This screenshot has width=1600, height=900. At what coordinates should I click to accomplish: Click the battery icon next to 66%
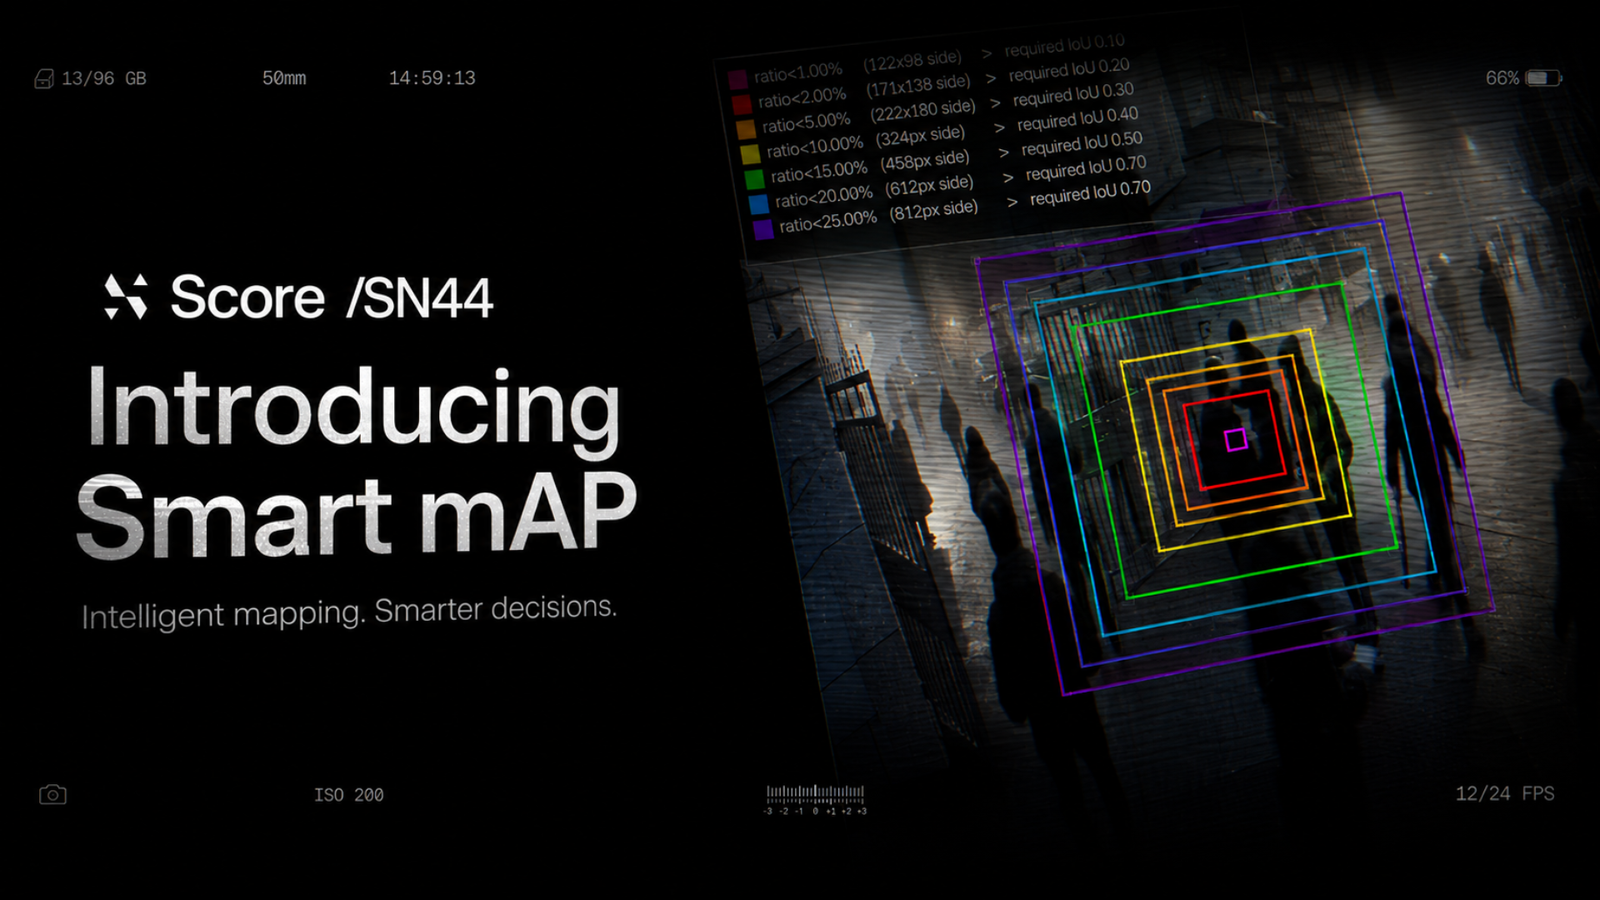coord(1543,78)
